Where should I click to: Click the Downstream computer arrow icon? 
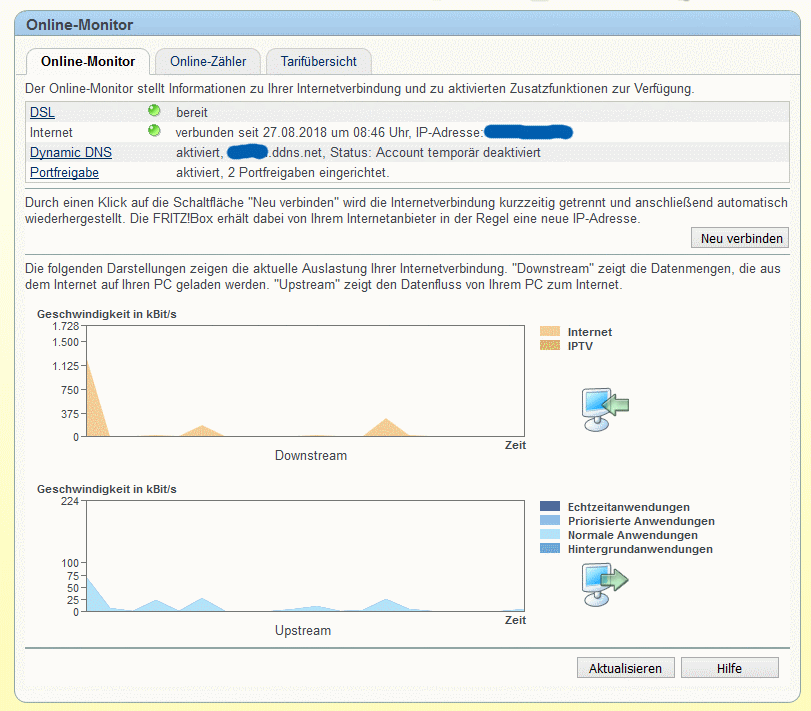click(x=605, y=409)
